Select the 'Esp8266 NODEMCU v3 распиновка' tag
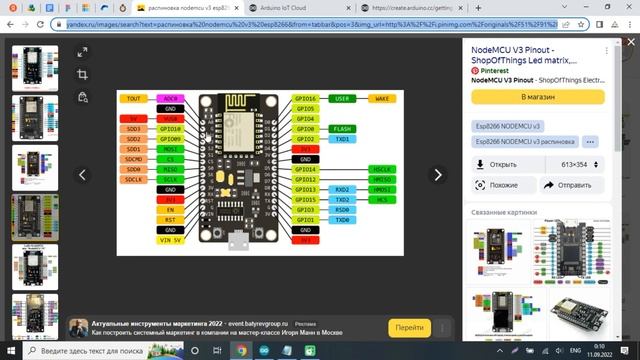640x360 pixels. coord(525,142)
